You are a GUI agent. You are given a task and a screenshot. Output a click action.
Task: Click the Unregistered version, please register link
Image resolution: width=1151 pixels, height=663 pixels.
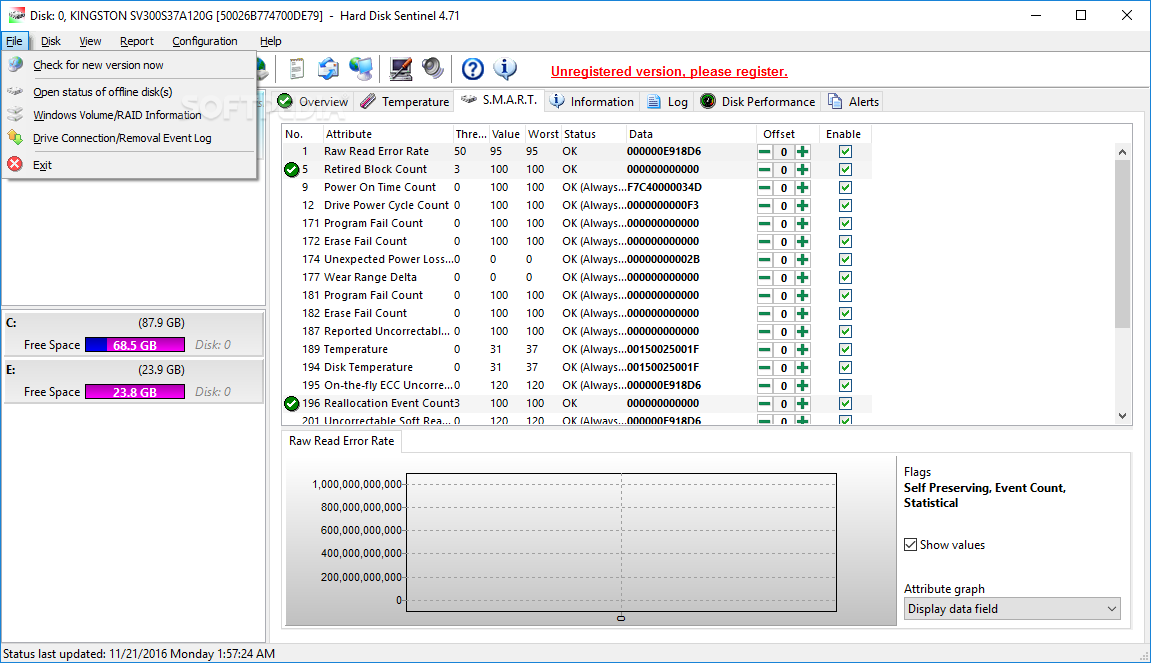pyautogui.click(x=669, y=71)
